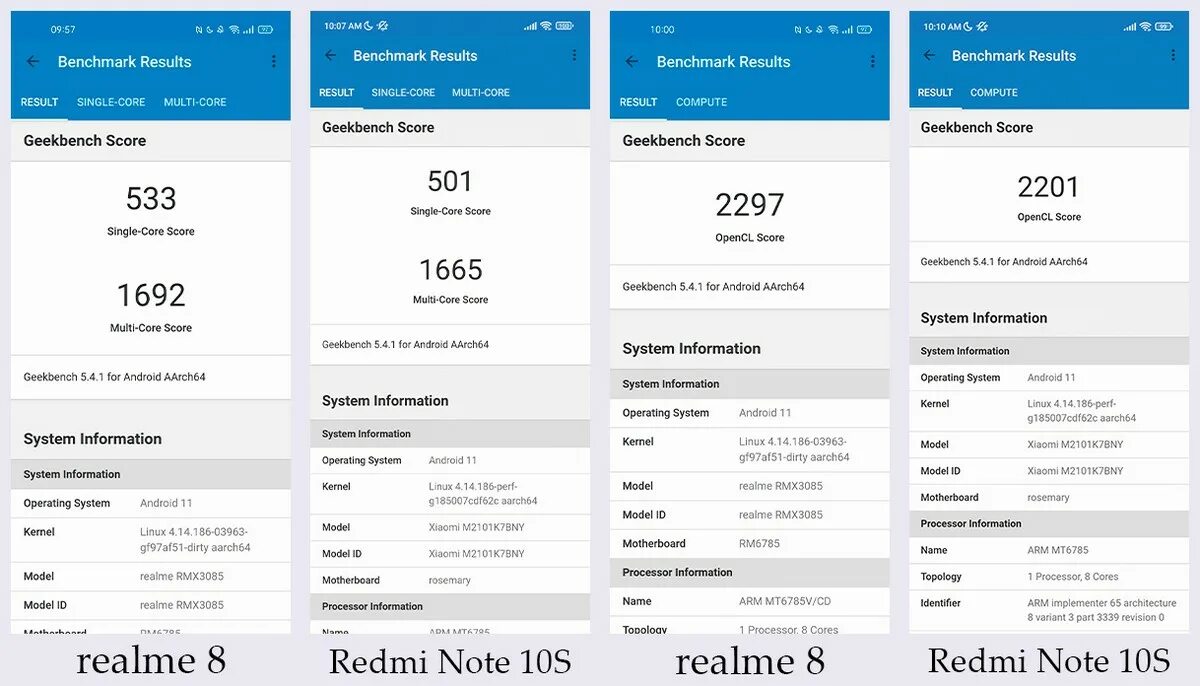Image resolution: width=1200 pixels, height=686 pixels.
Task: Tap the 1692 multi-core score
Action: click(151, 295)
